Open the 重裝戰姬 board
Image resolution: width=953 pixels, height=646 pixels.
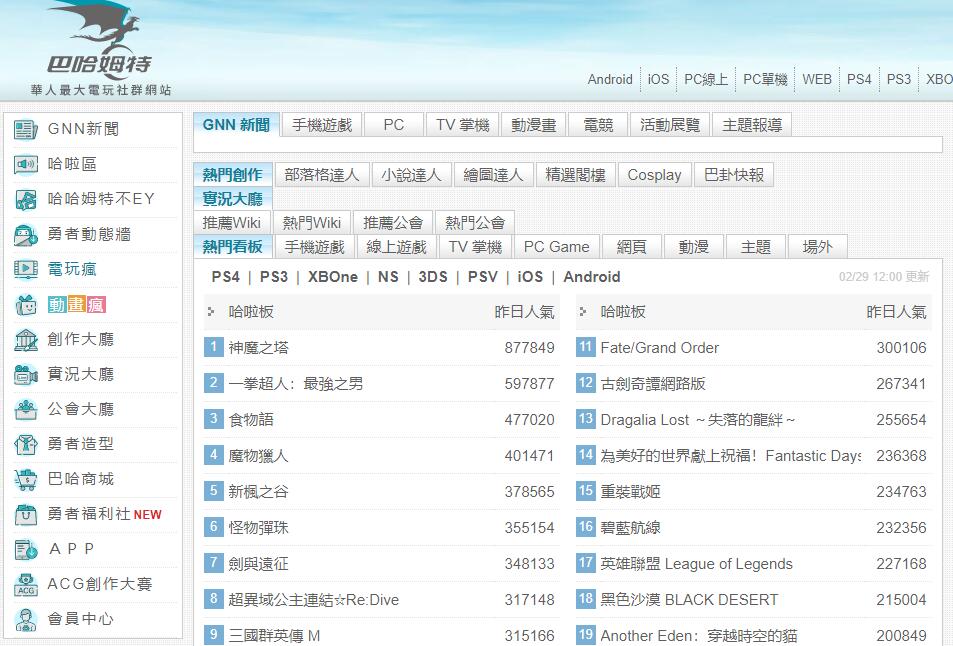(x=630, y=492)
